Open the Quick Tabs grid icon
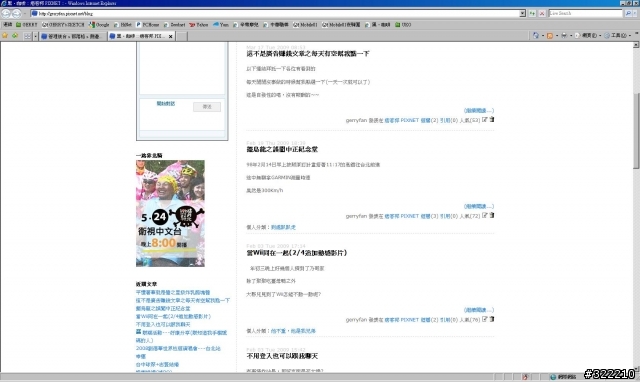The height and width of the screenshot is (382, 640). [x=27, y=36]
